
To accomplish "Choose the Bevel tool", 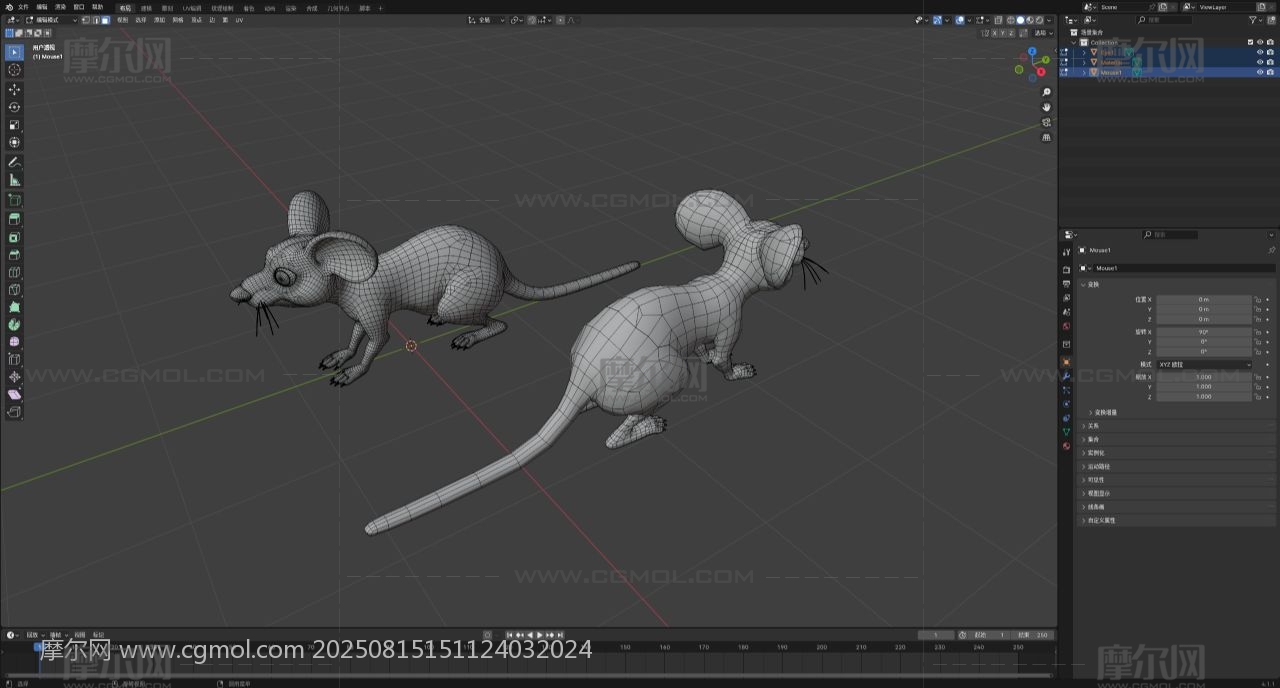I will (14, 255).
